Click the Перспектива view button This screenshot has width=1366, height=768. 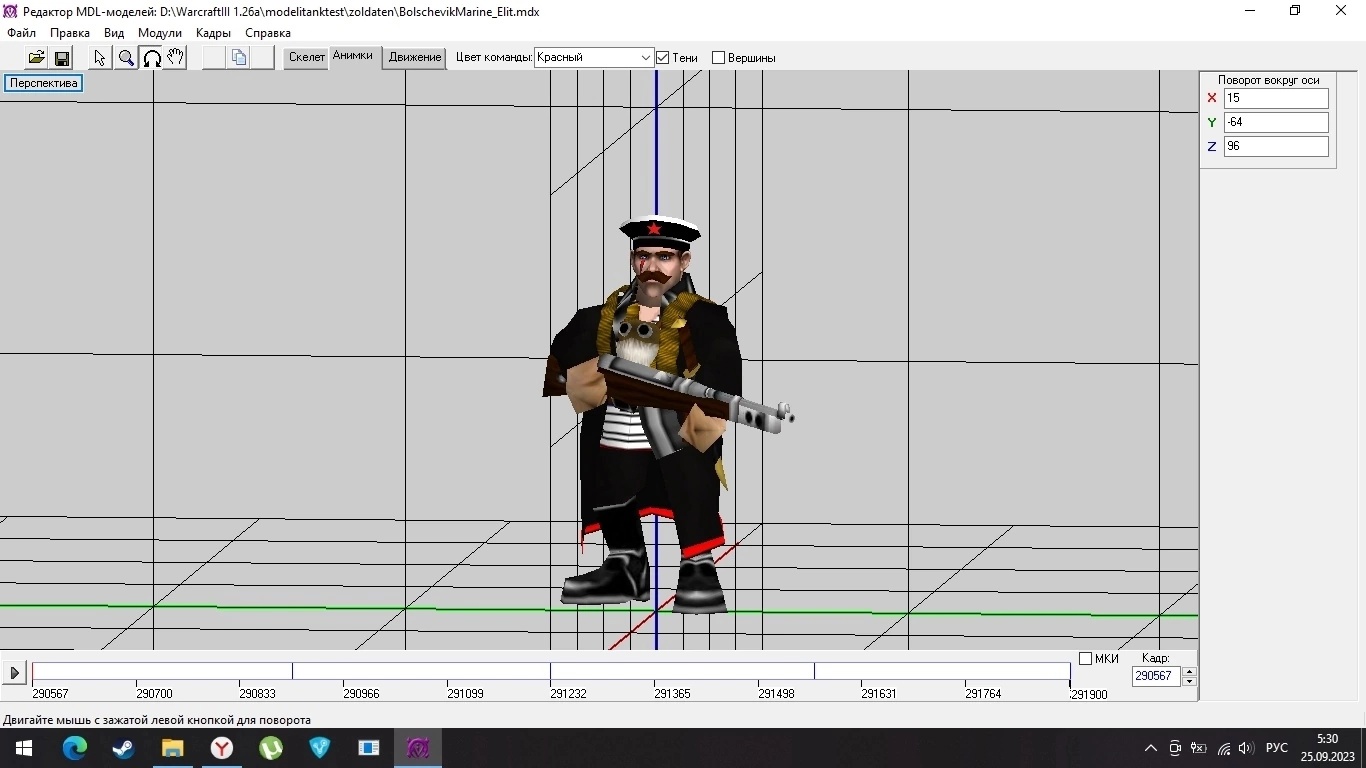pyautogui.click(x=44, y=83)
